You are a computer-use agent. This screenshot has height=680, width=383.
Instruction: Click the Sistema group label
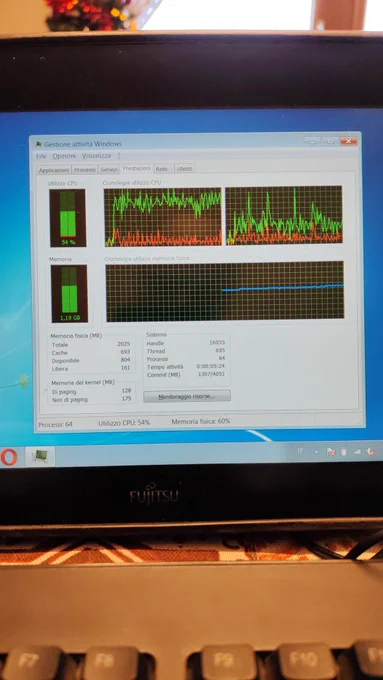pos(156,335)
